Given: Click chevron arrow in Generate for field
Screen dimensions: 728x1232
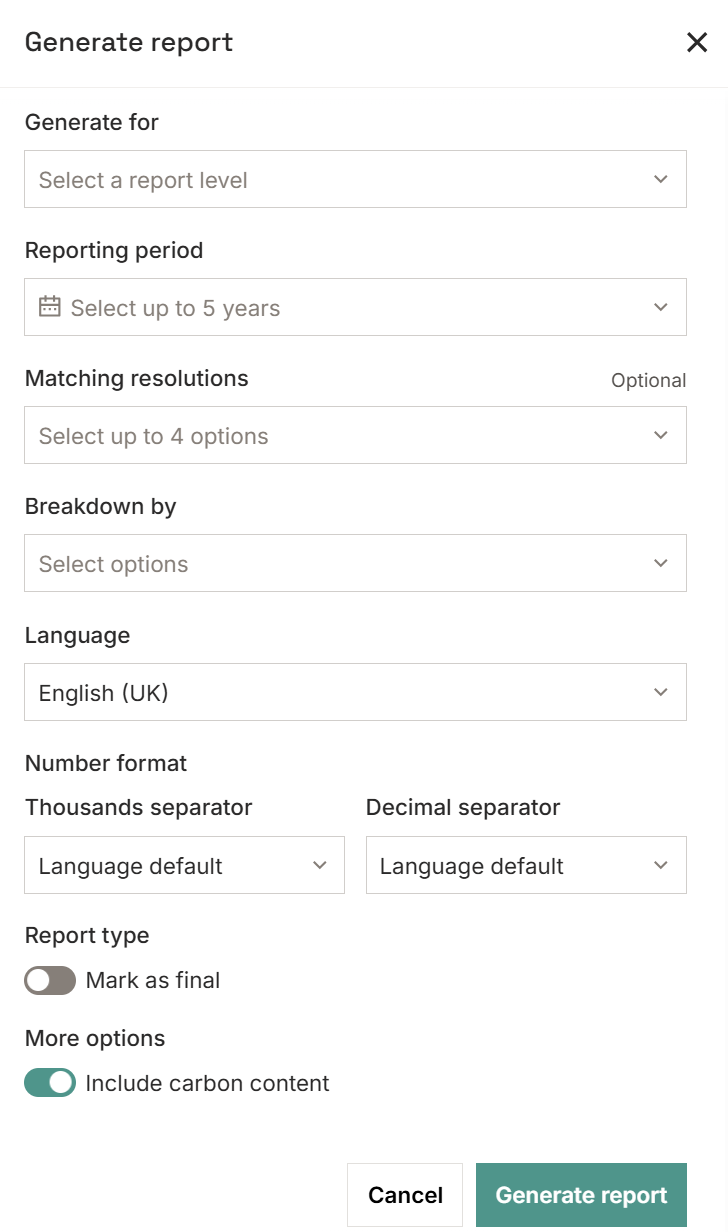Looking at the screenshot, I should 661,179.
